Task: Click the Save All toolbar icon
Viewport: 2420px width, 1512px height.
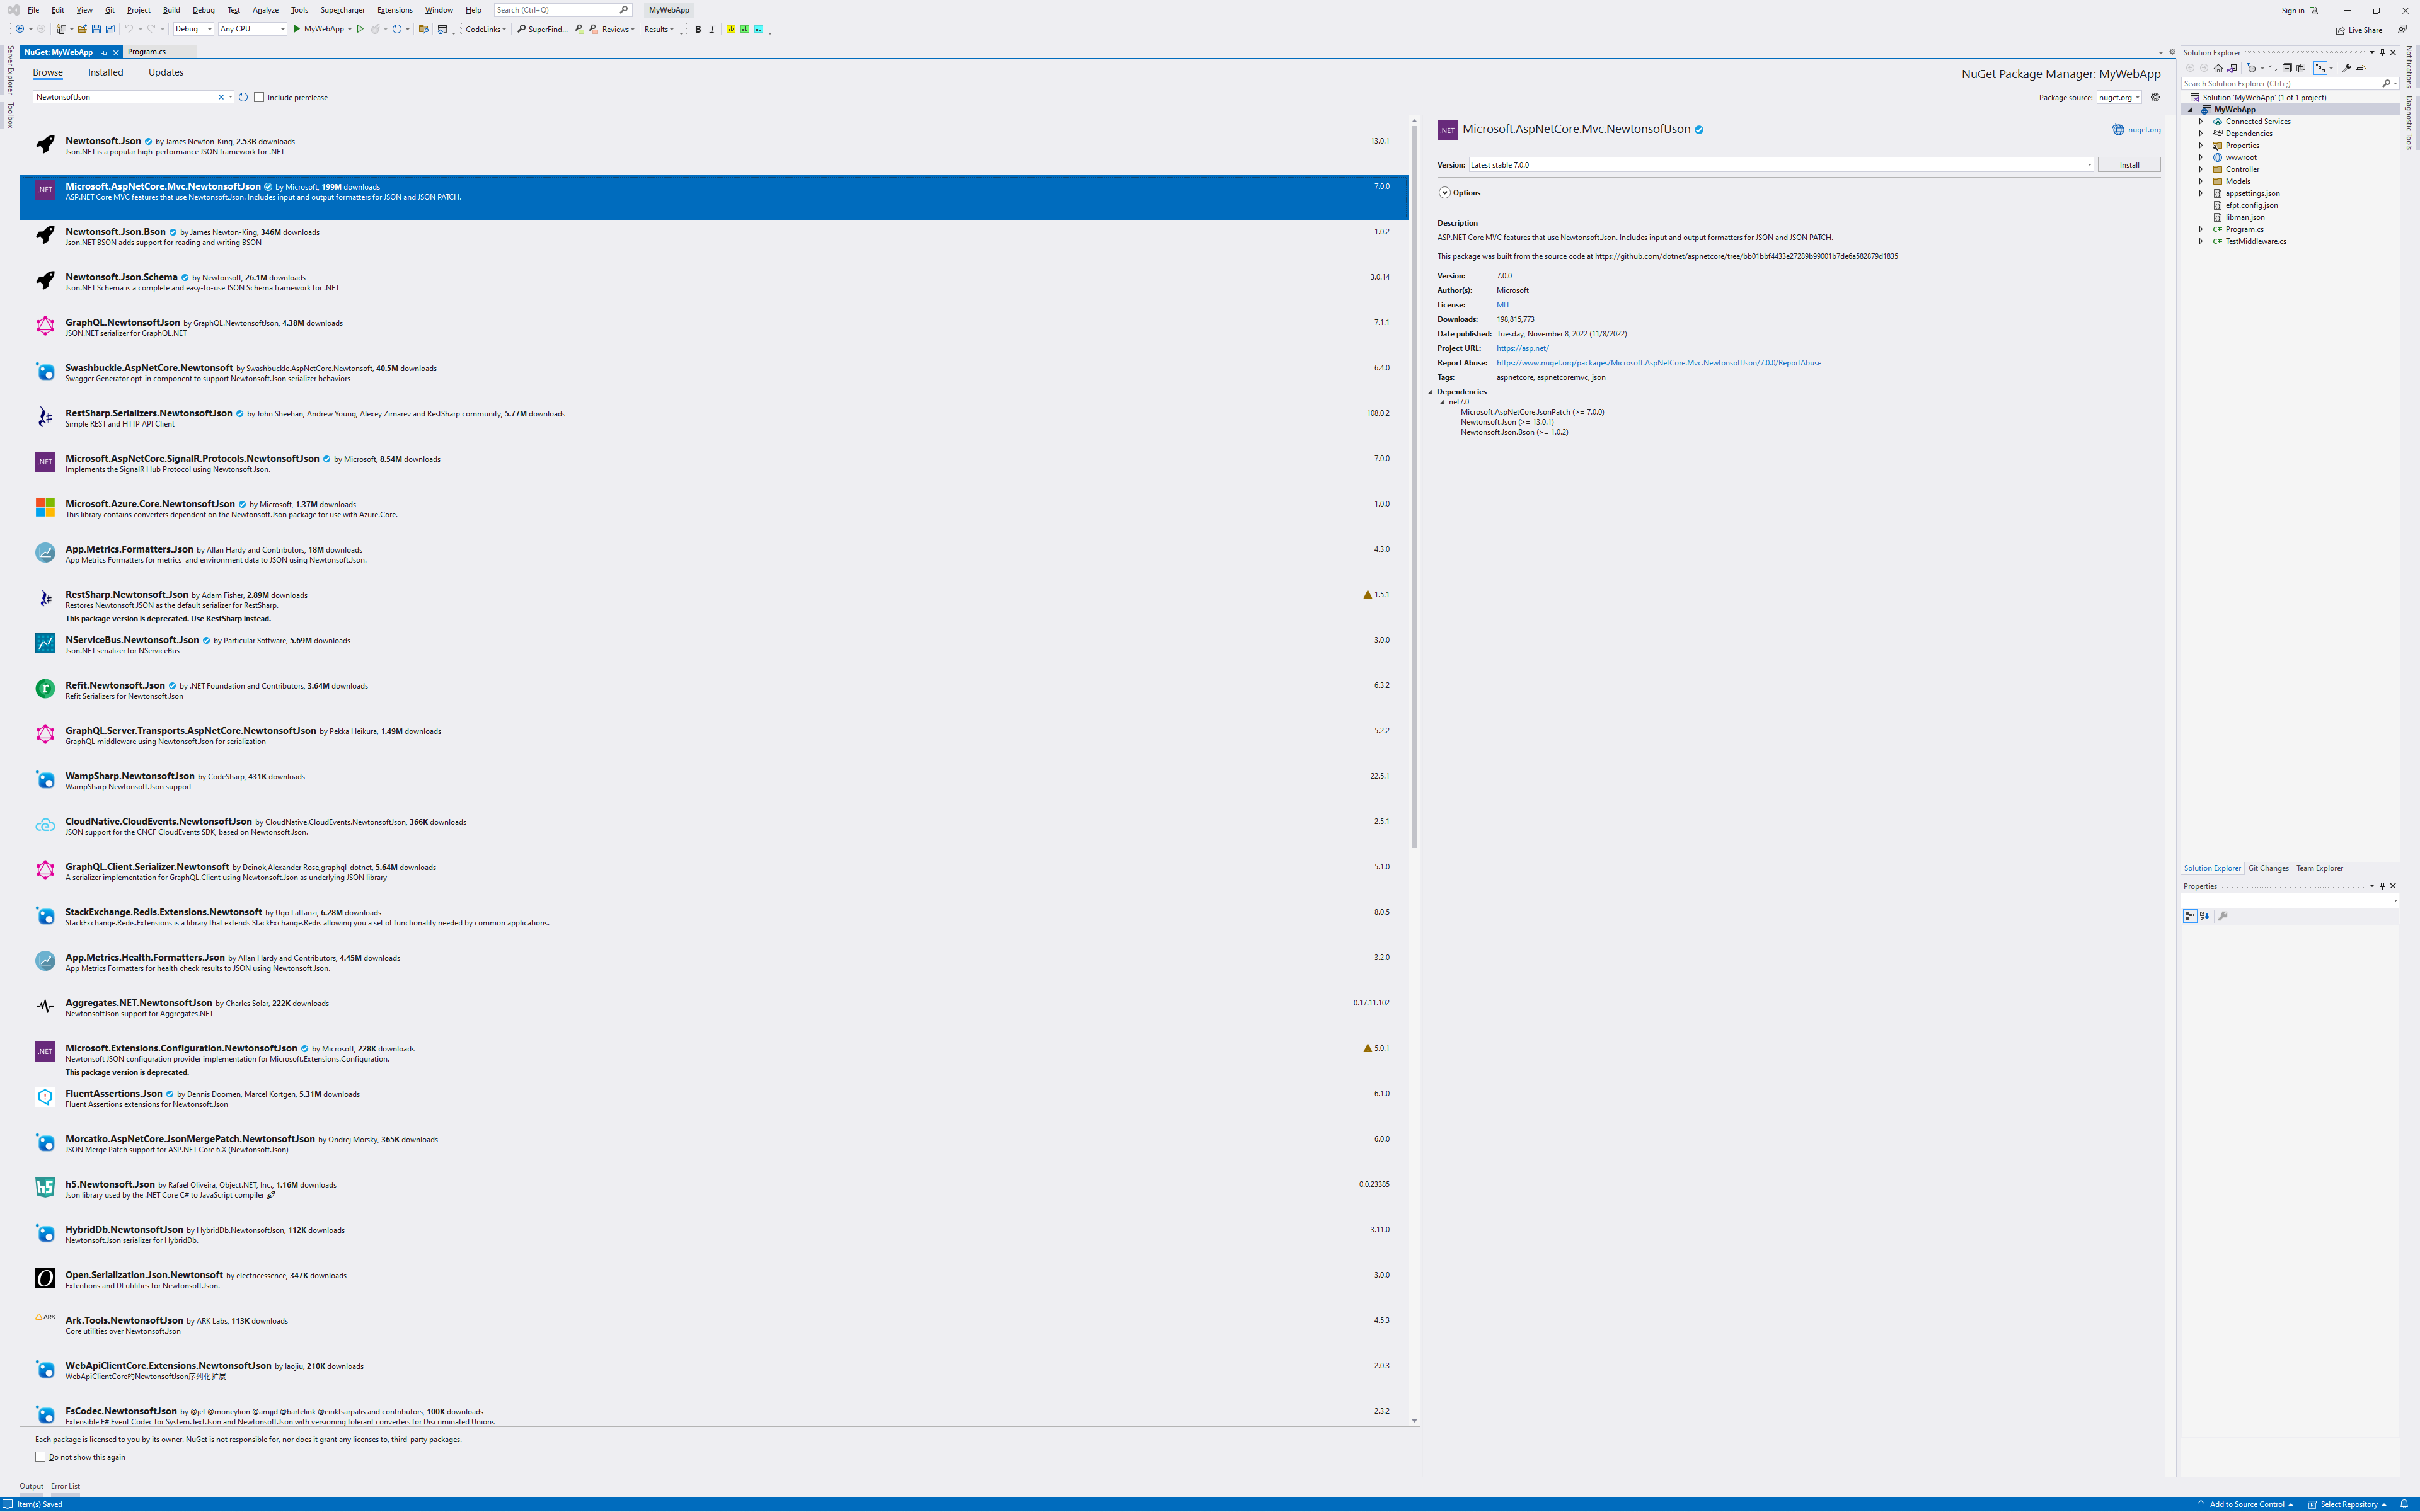Action: point(109,29)
